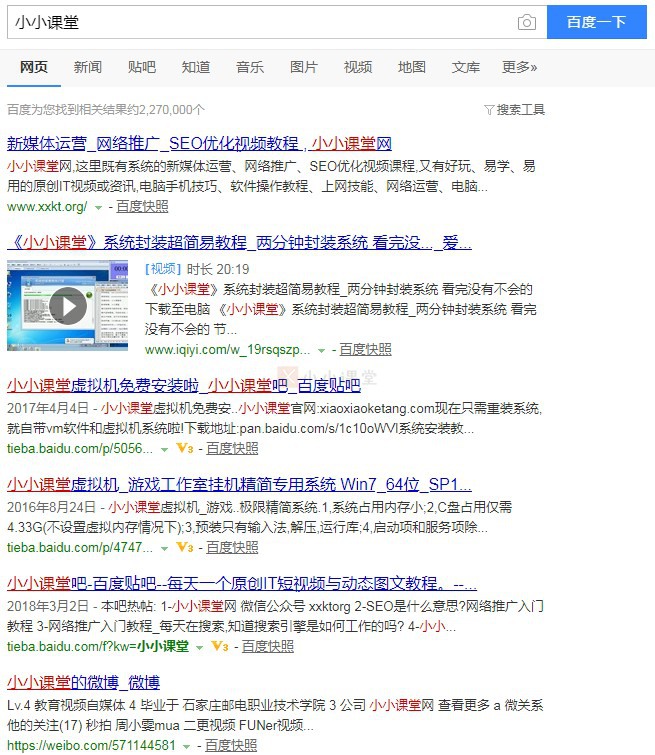Play the video thumbnail for 系统封装教程
655x755 pixels.
67,306
